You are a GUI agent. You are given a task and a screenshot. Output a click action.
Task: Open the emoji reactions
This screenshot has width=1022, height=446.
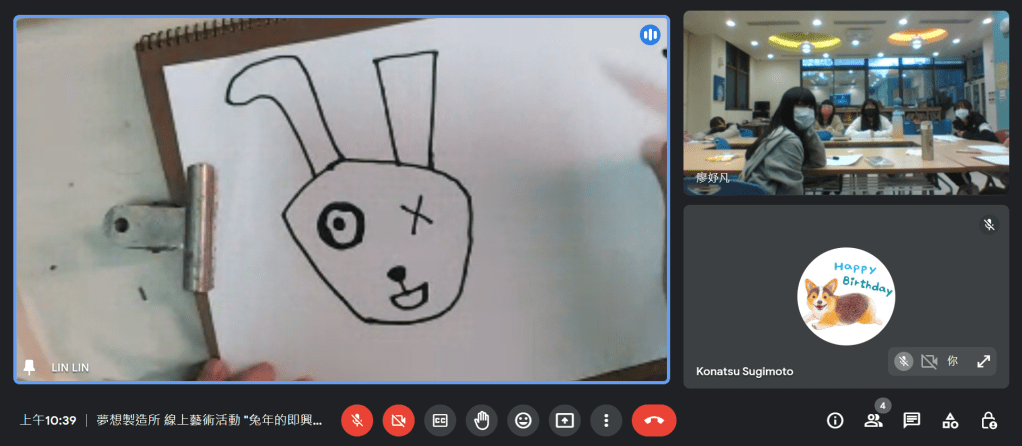click(523, 420)
